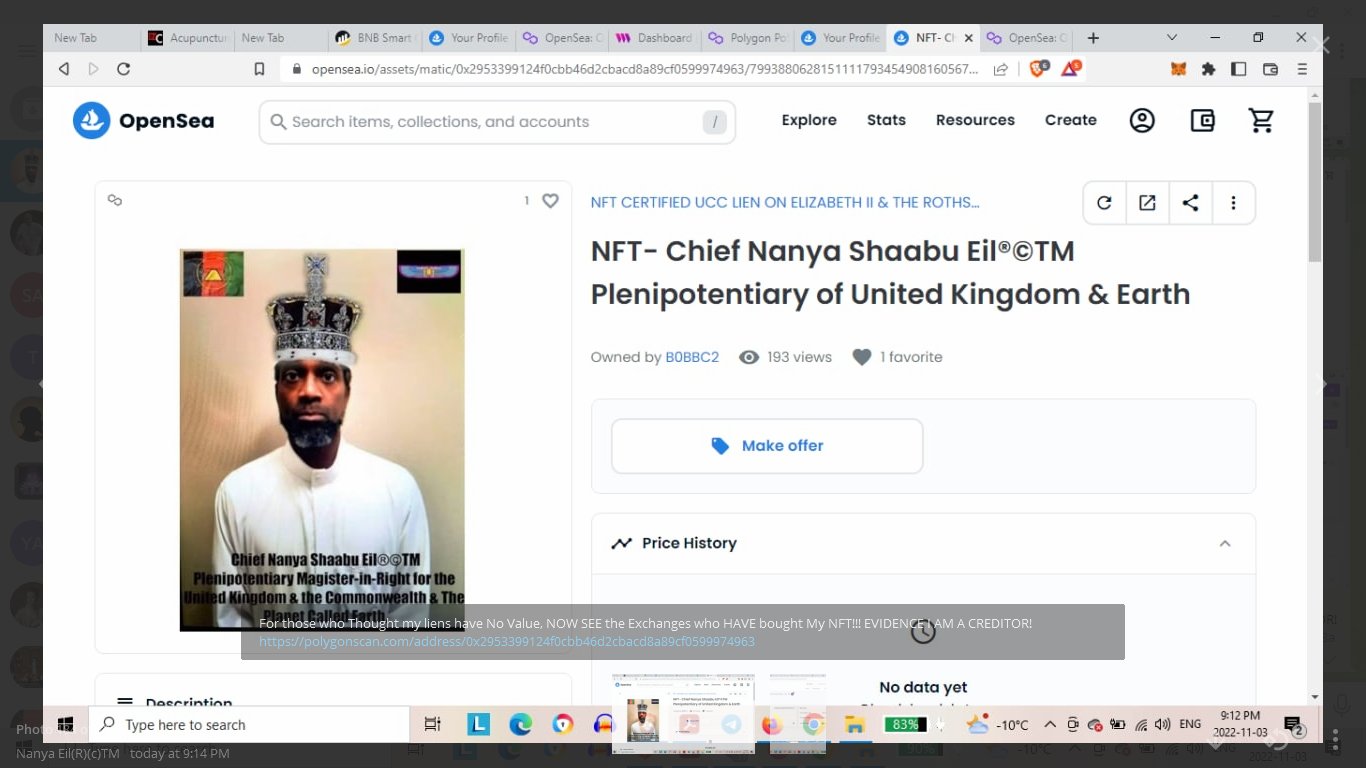Close the photo viewer overlay
The height and width of the screenshot is (768, 1366).
[1322, 45]
